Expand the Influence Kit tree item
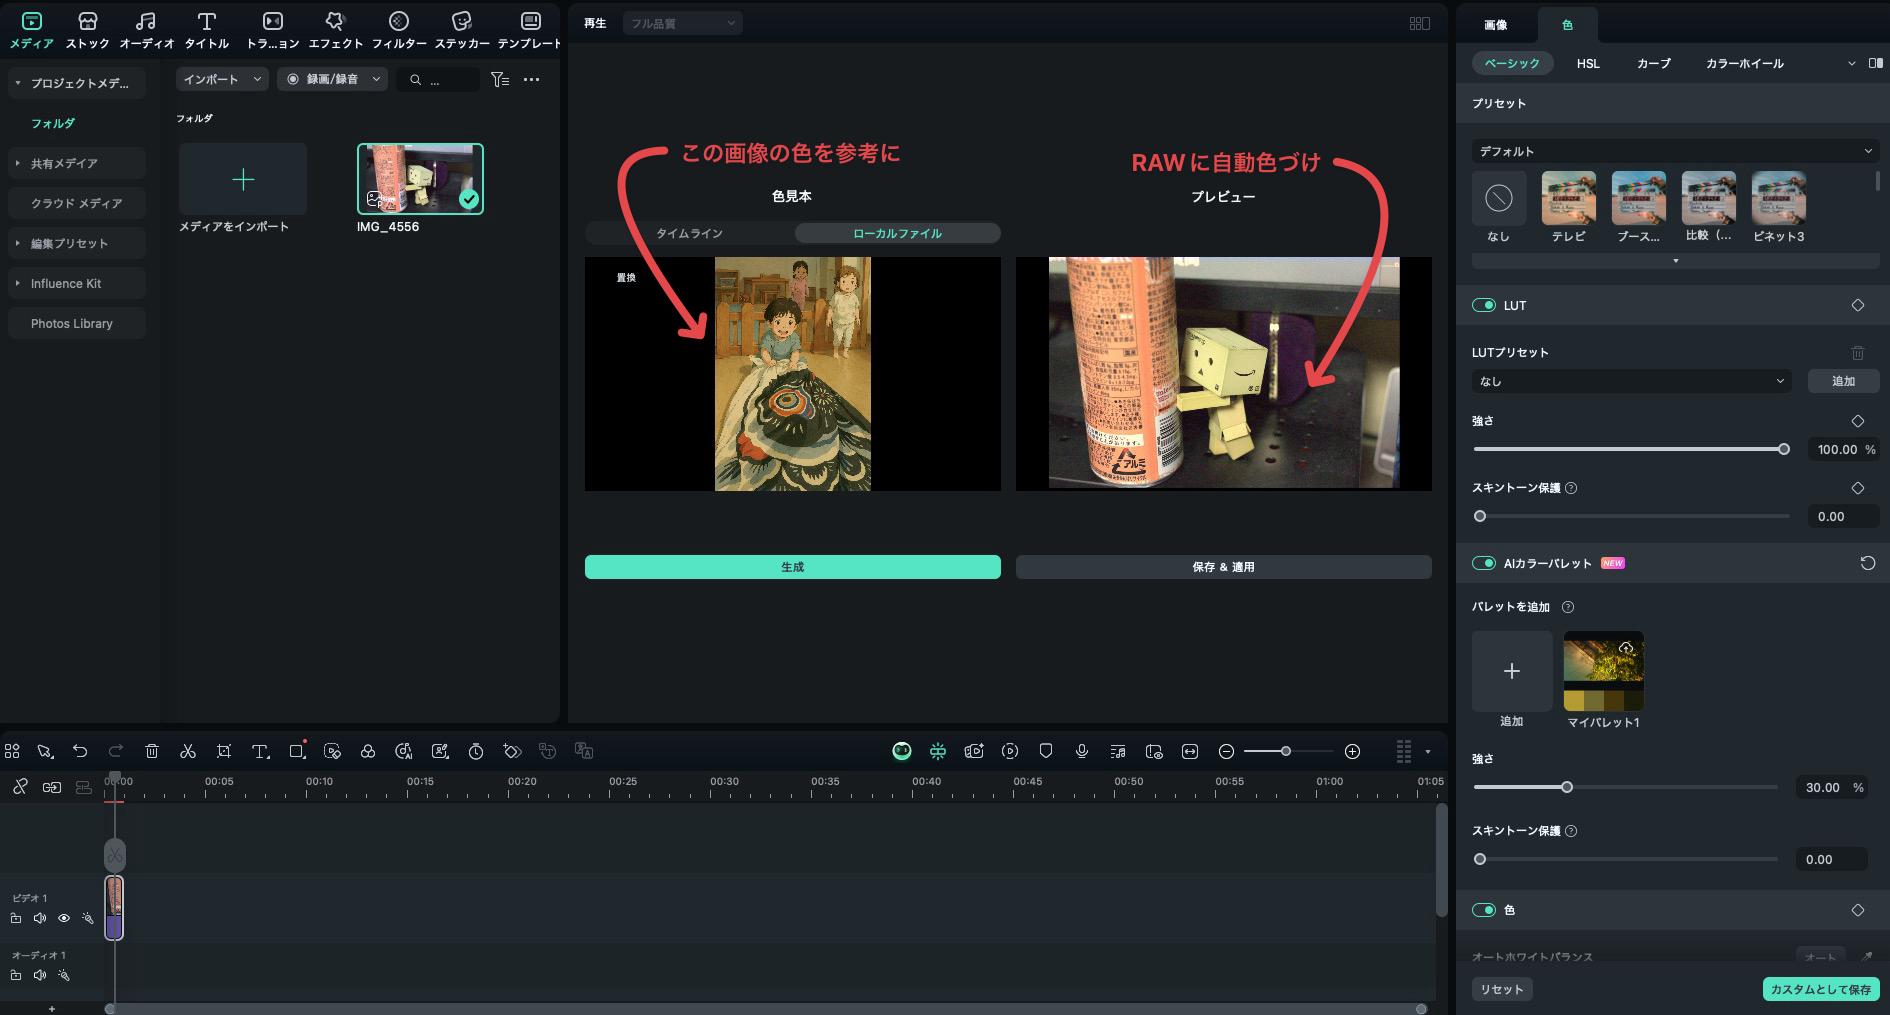 click(x=18, y=283)
